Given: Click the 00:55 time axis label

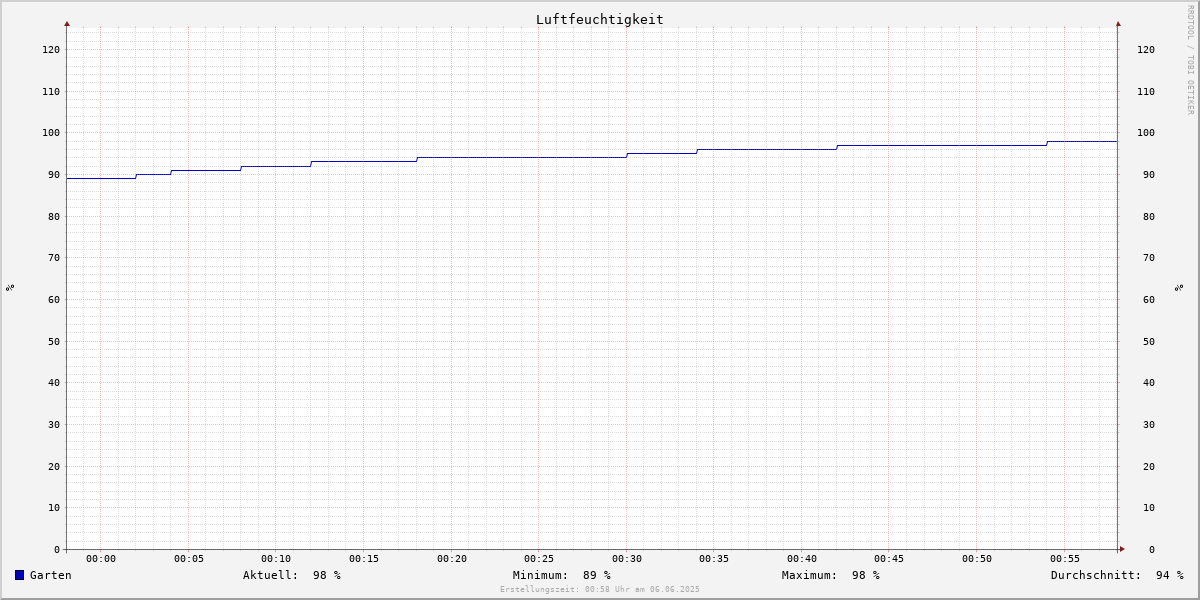Looking at the screenshot, I should (1065, 559).
